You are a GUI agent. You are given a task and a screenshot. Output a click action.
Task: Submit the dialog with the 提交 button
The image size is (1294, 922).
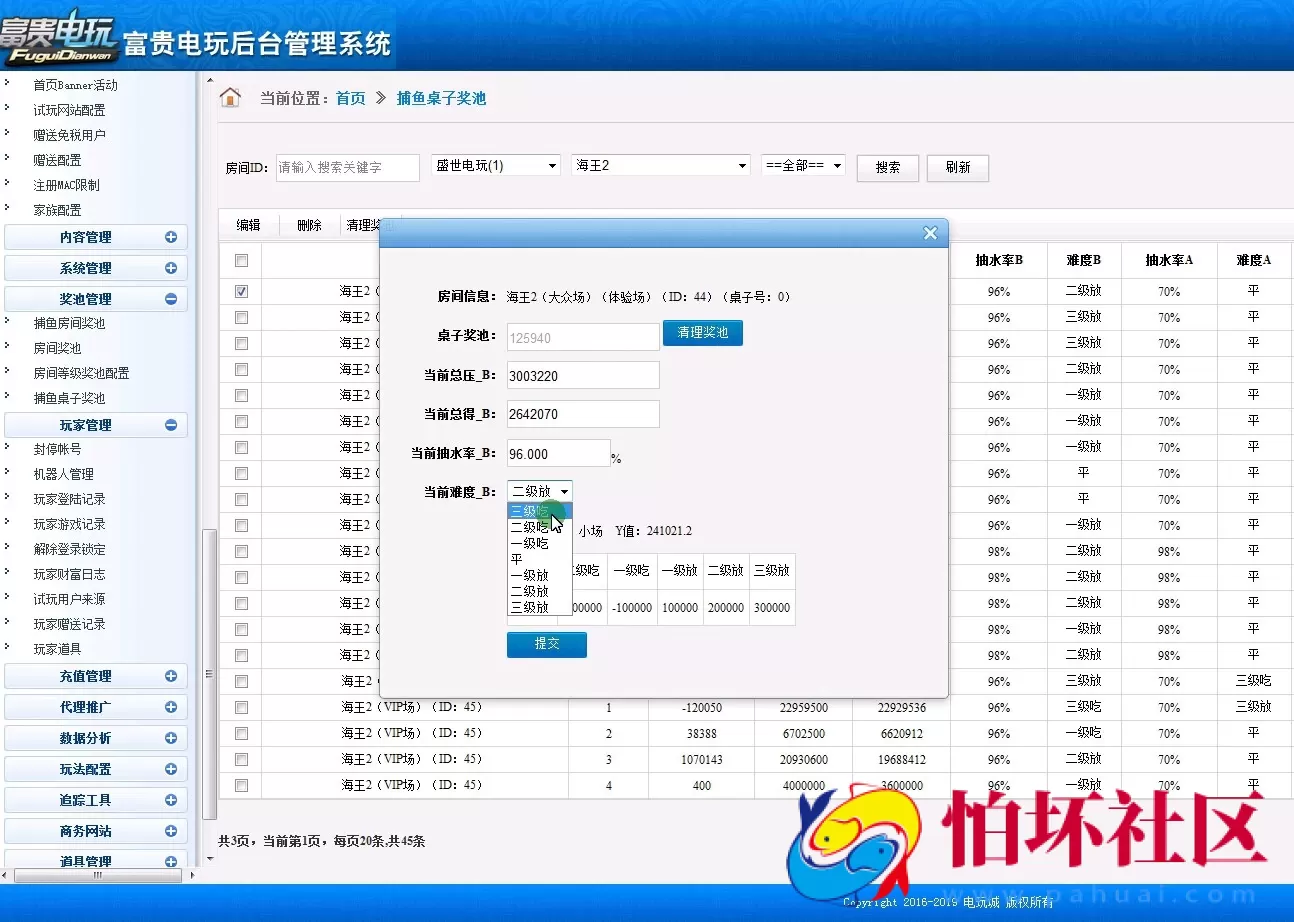[546, 645]
